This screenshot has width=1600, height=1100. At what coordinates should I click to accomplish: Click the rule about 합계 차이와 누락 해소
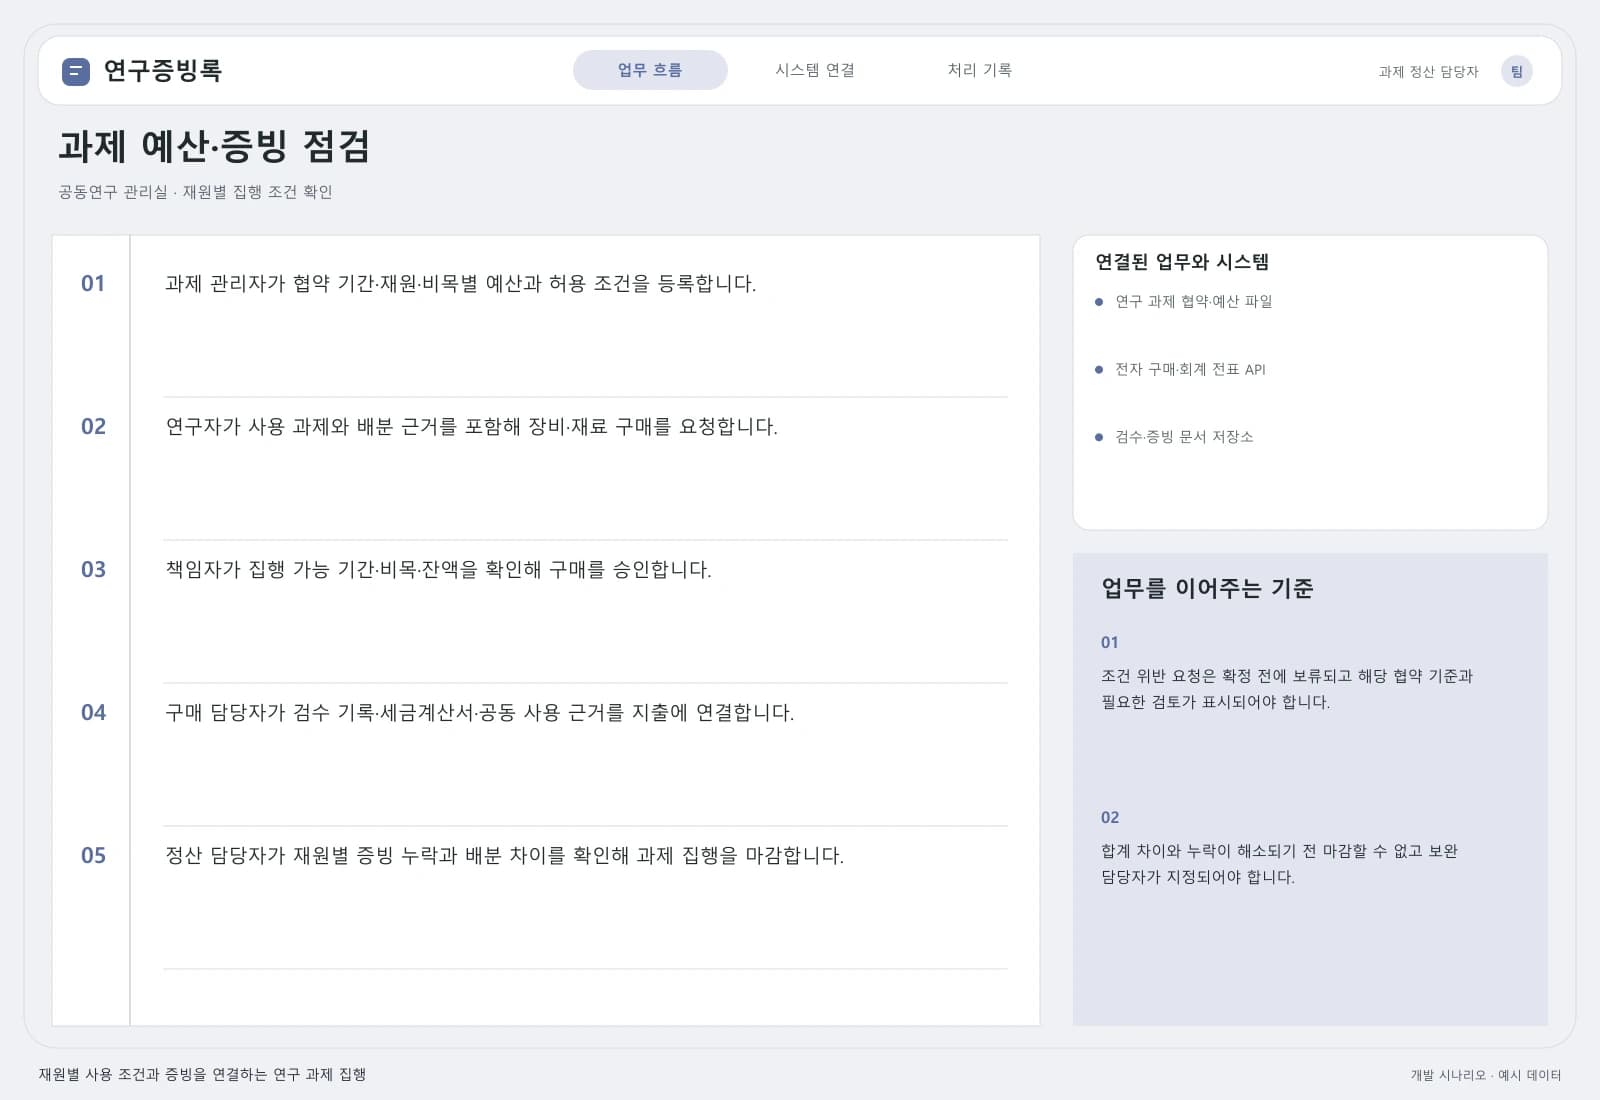(1279, 864)
